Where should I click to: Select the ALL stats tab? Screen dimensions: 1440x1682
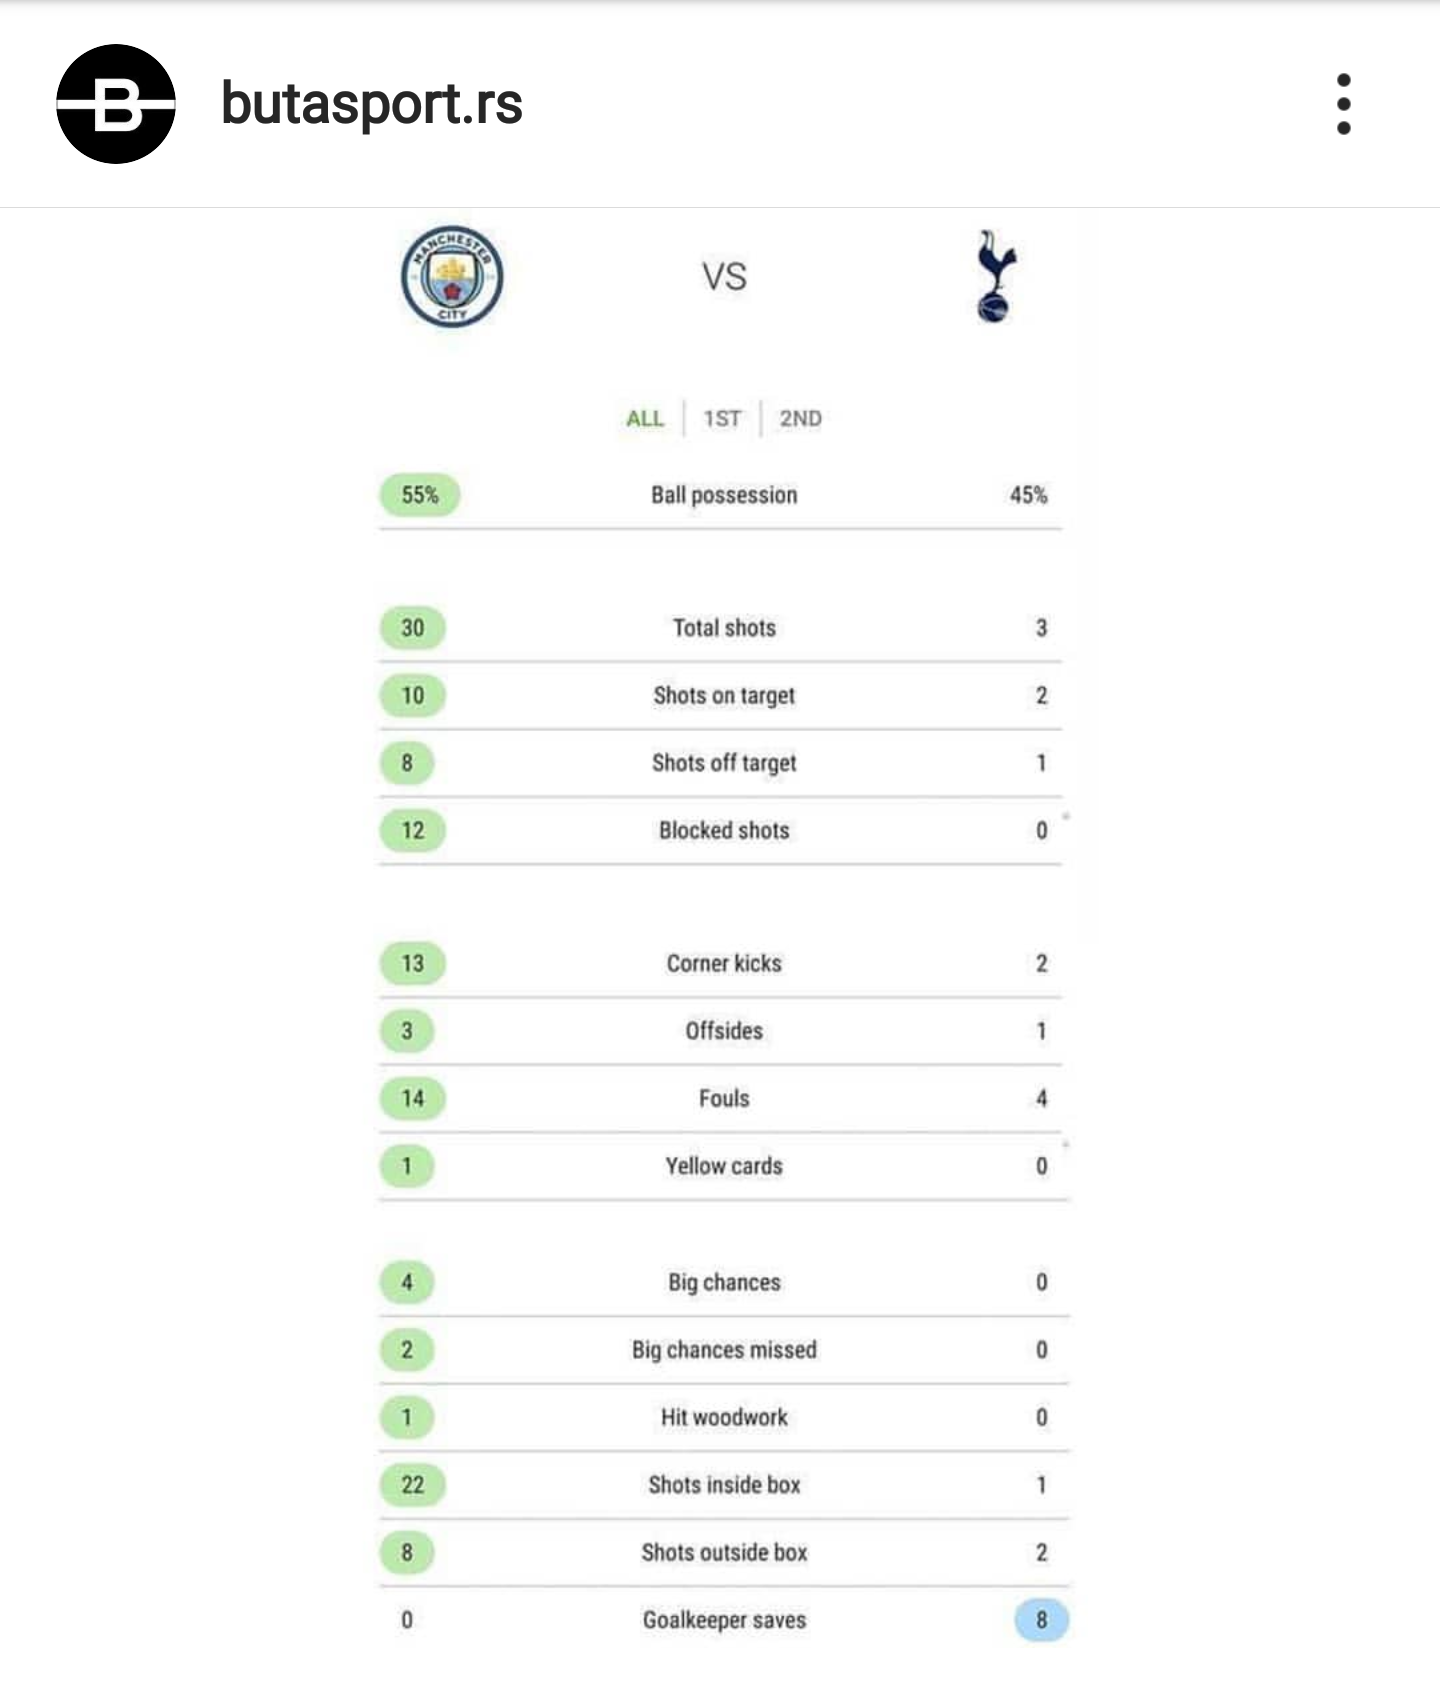point(645,419)
